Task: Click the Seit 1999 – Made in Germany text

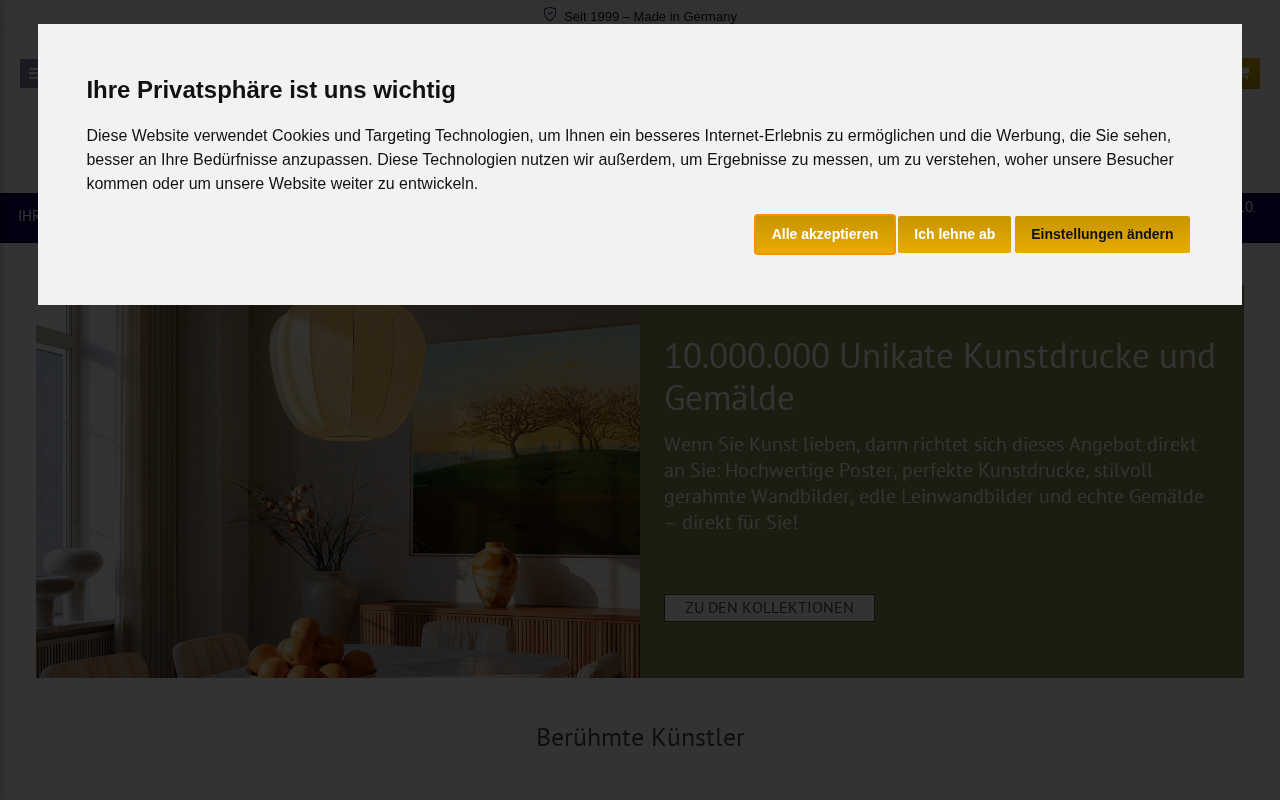Action: click(650, 16)
